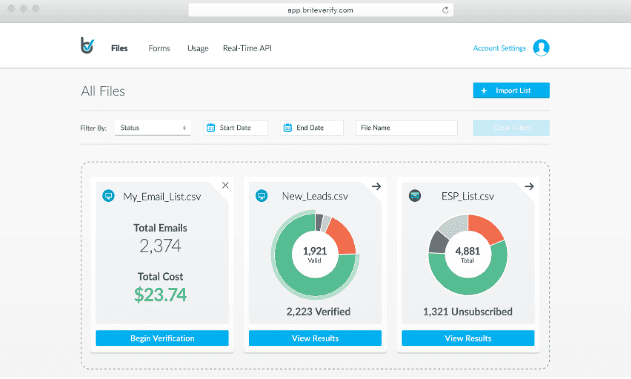
Task: Click the computer source icon beside New_Leads.csv
Action: point(262,196)
